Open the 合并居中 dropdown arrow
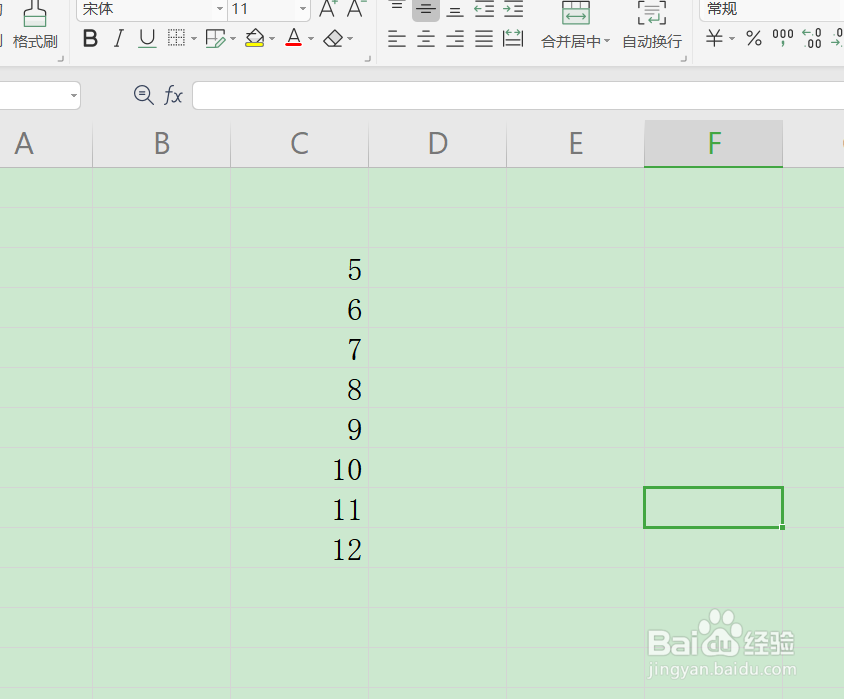Image resolution: width=844 pixels, height=699 pixels. click(x=607, y=41)
